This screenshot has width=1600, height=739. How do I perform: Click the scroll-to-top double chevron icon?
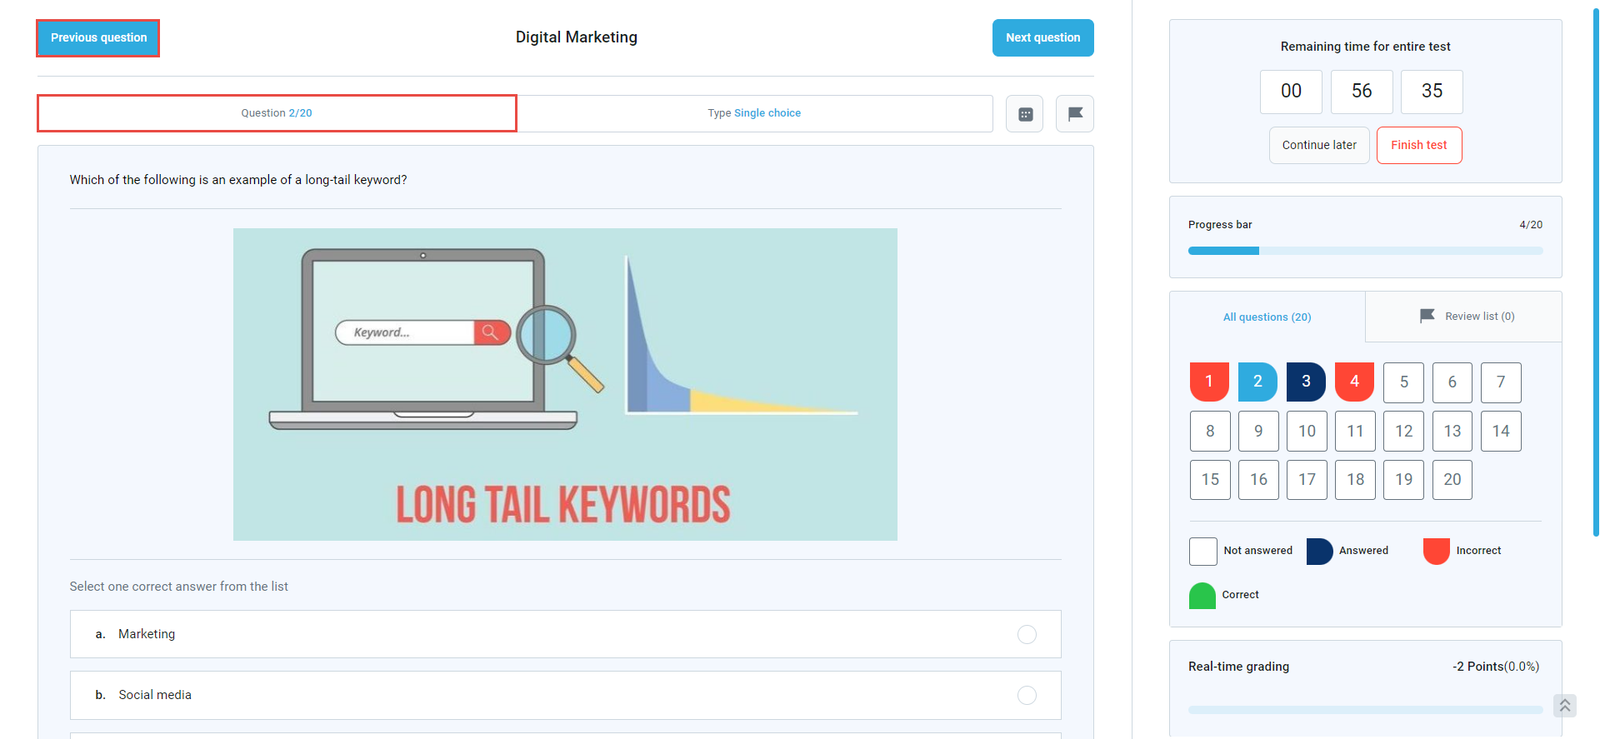click(1564, 706)
